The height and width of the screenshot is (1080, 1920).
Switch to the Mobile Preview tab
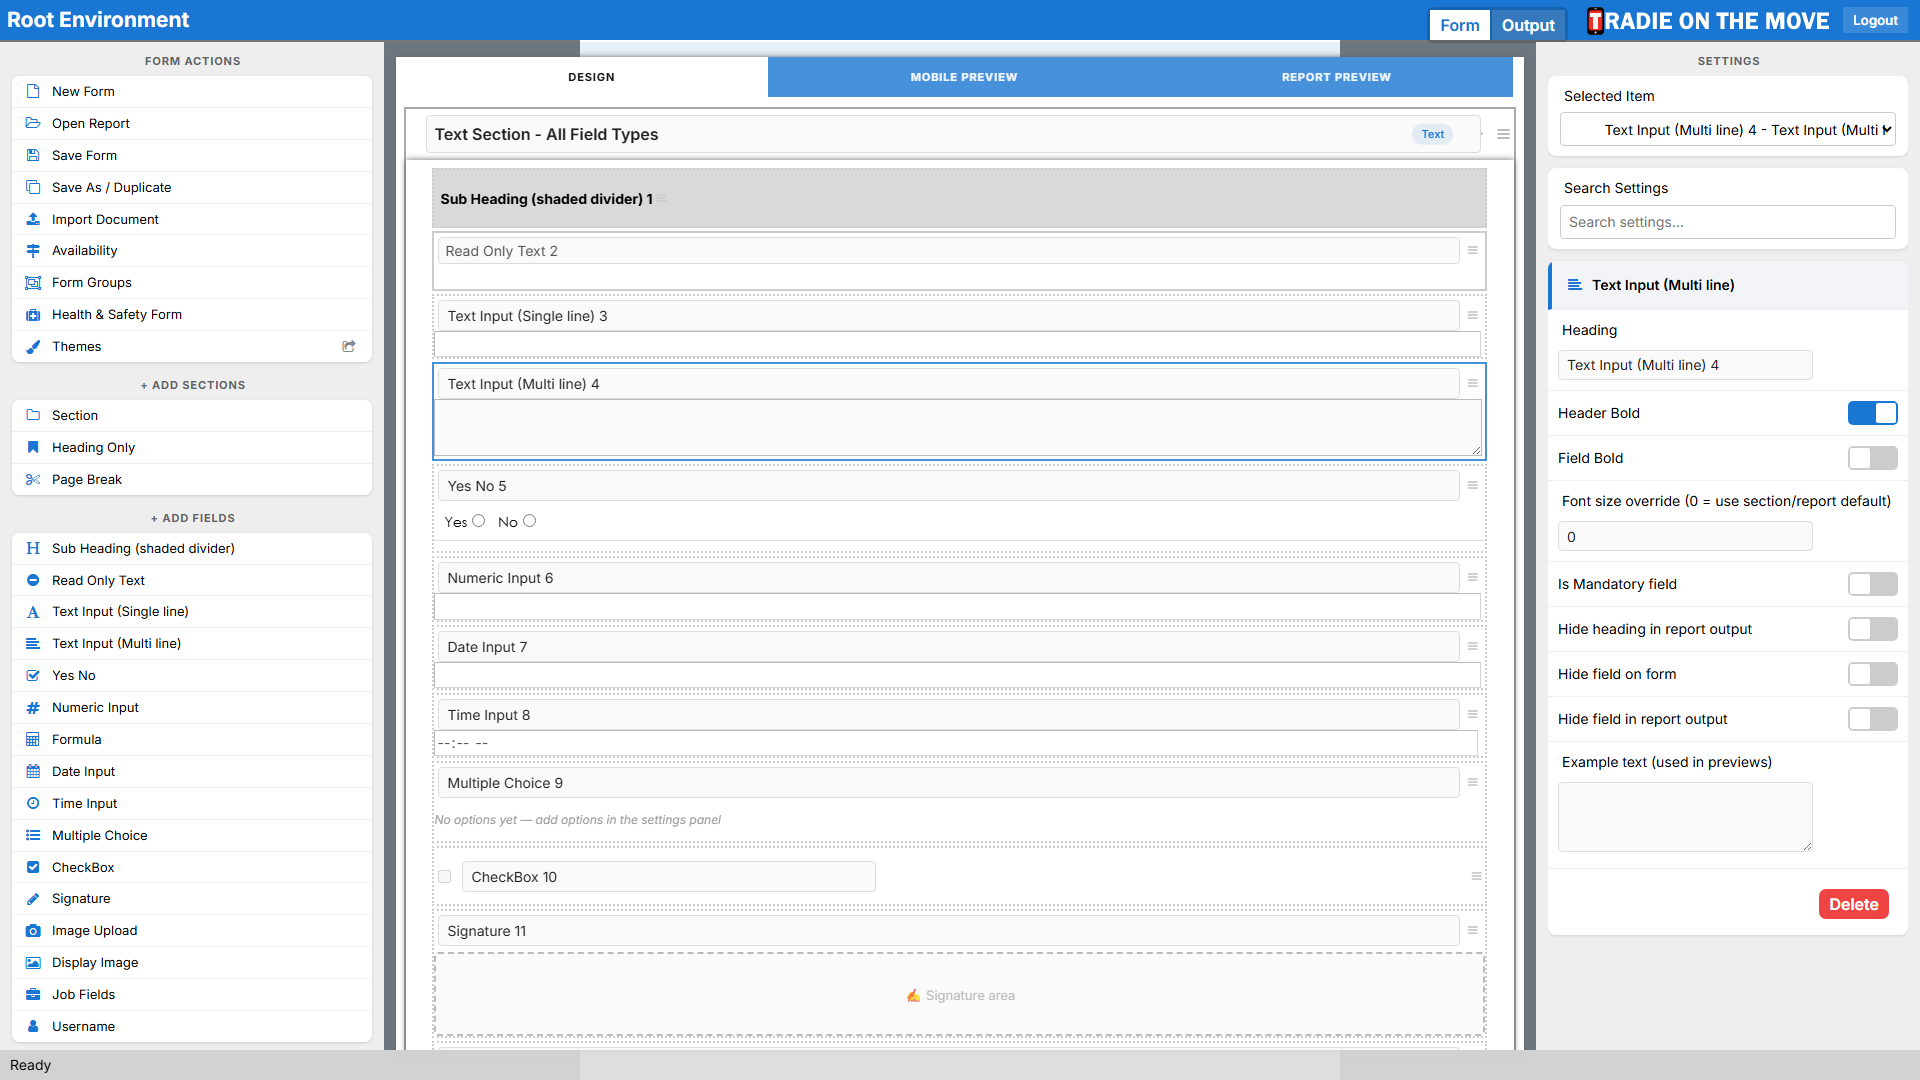pos(963,77)
